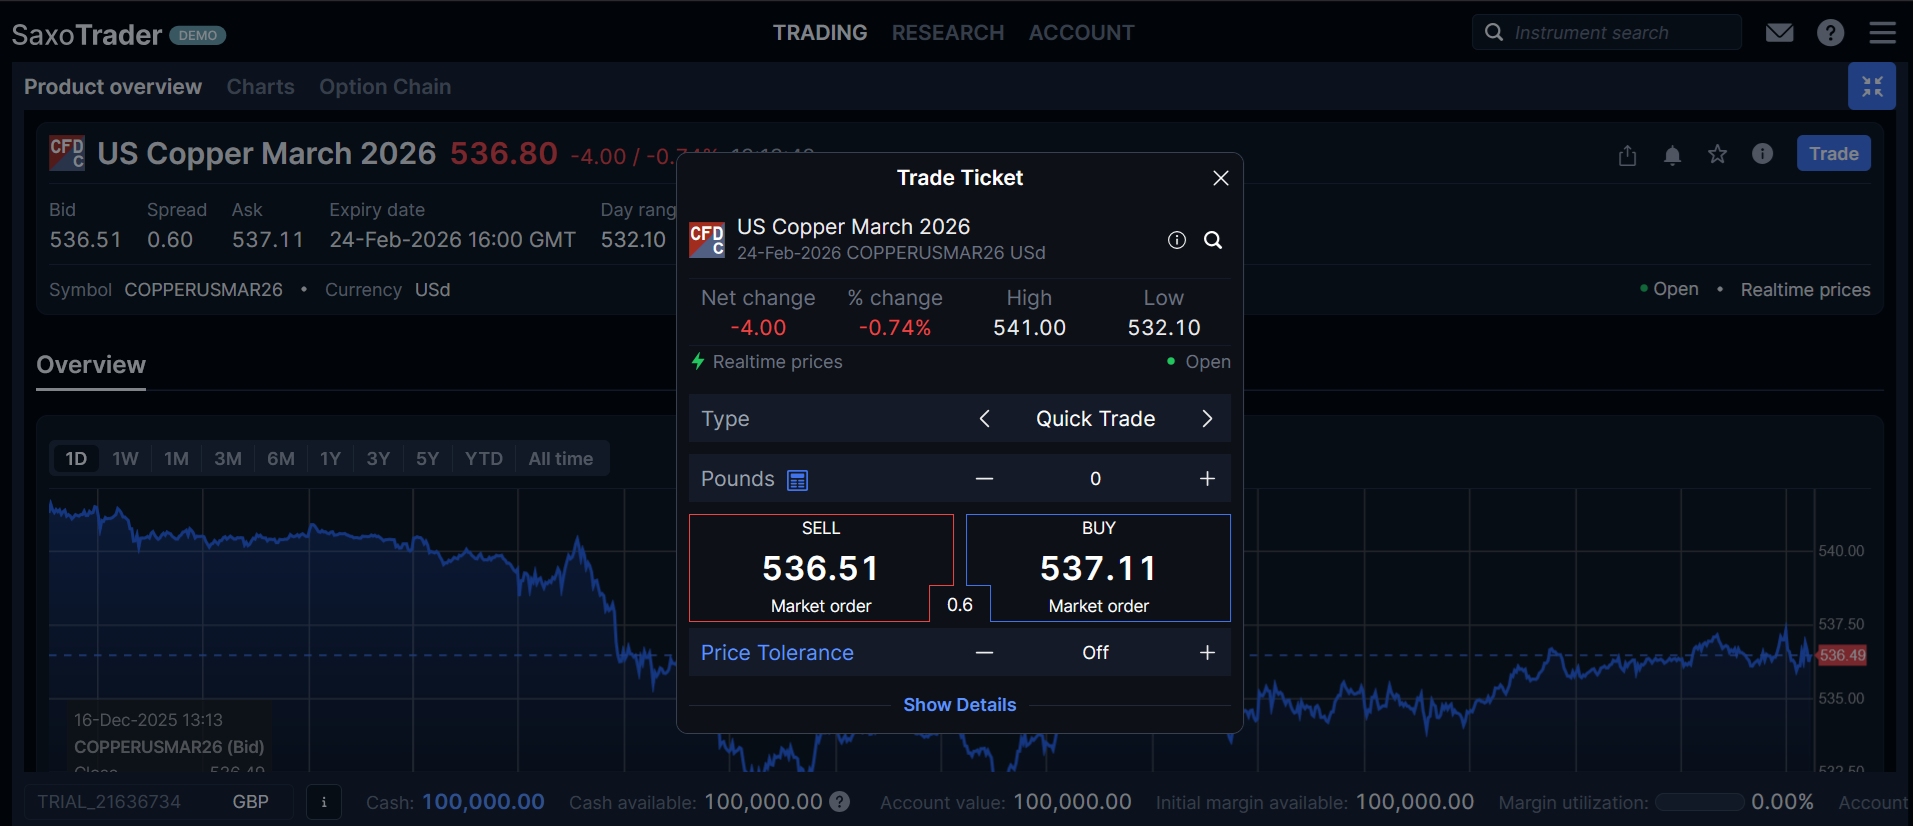The image size is (1913, 826).
Task: Click the blue Trade button
Action: [x=1833, y=154]
